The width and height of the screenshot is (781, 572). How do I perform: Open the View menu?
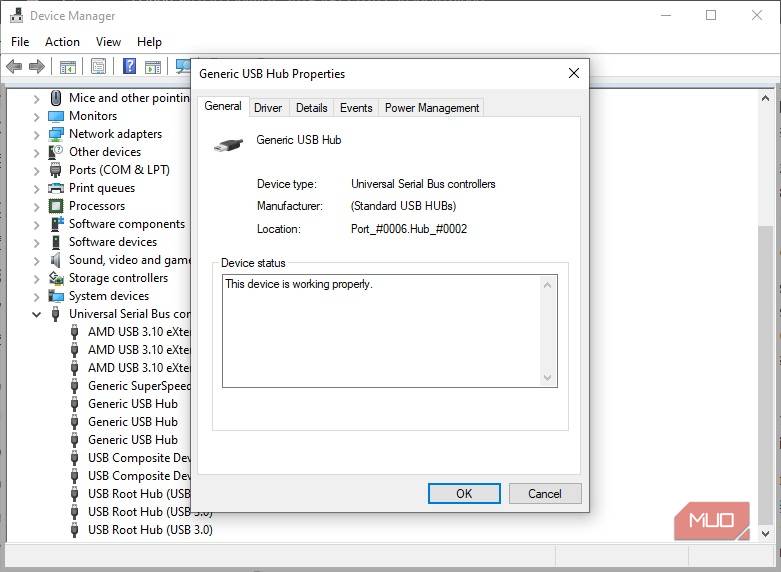[108, 42]
